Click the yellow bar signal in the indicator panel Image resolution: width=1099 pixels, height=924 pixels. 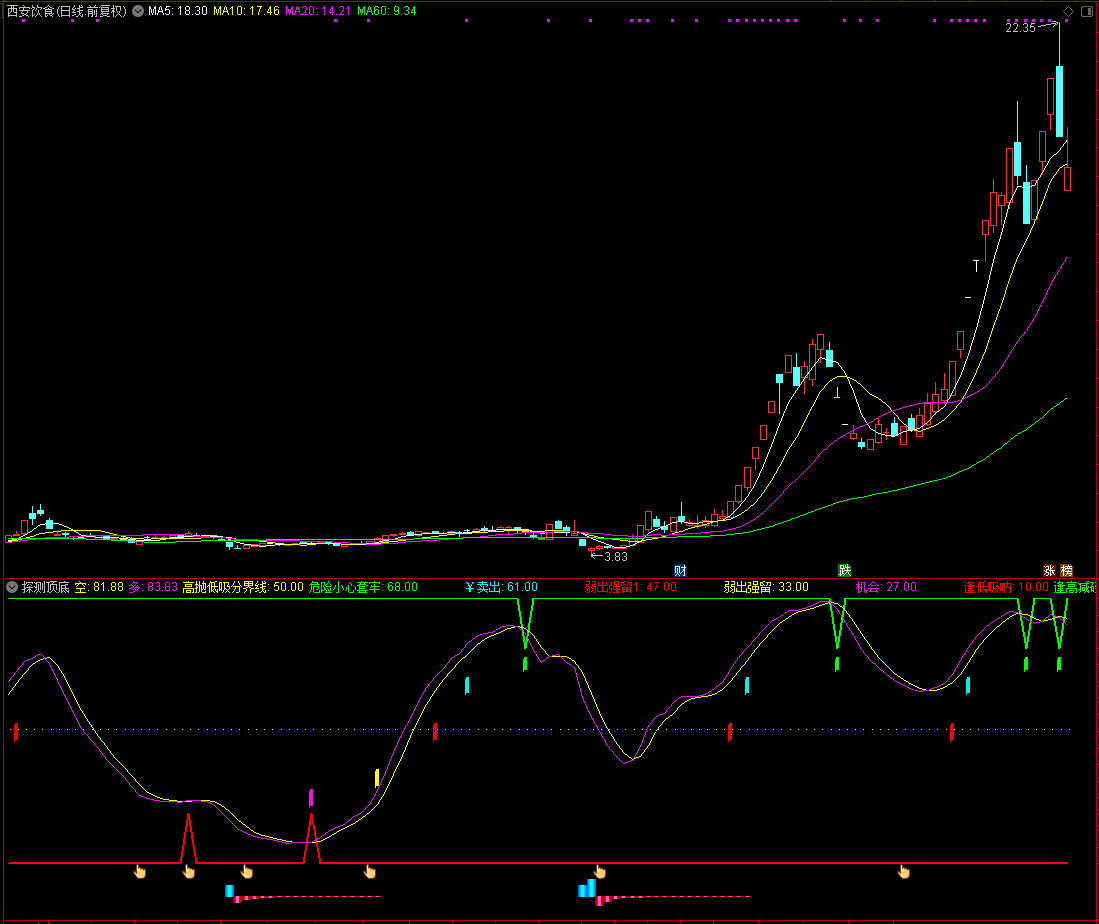click(x=377, y=778)
